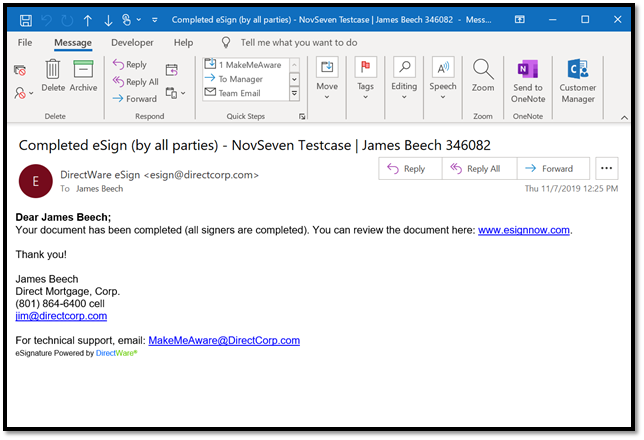Open the Move dropdown
Screen dimensions: 644x440
(327, 78)
